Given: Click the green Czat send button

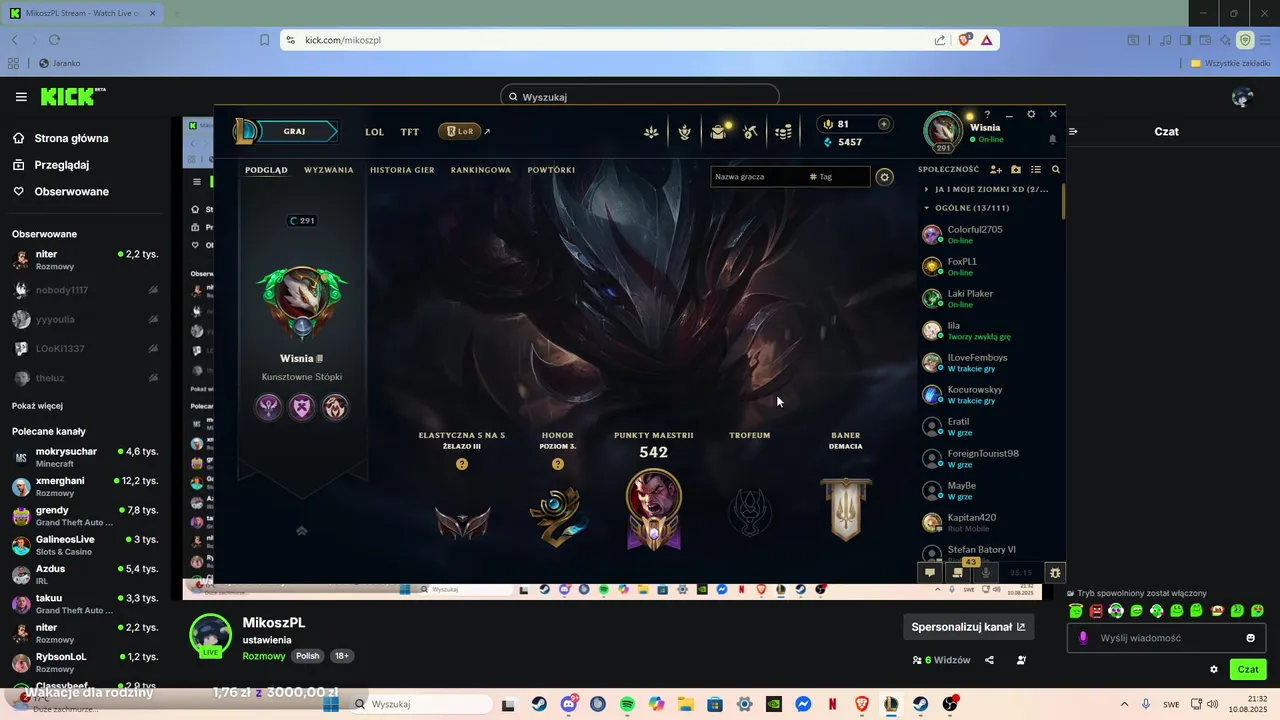Looking at the screenshot, I should click(1248, 670).
